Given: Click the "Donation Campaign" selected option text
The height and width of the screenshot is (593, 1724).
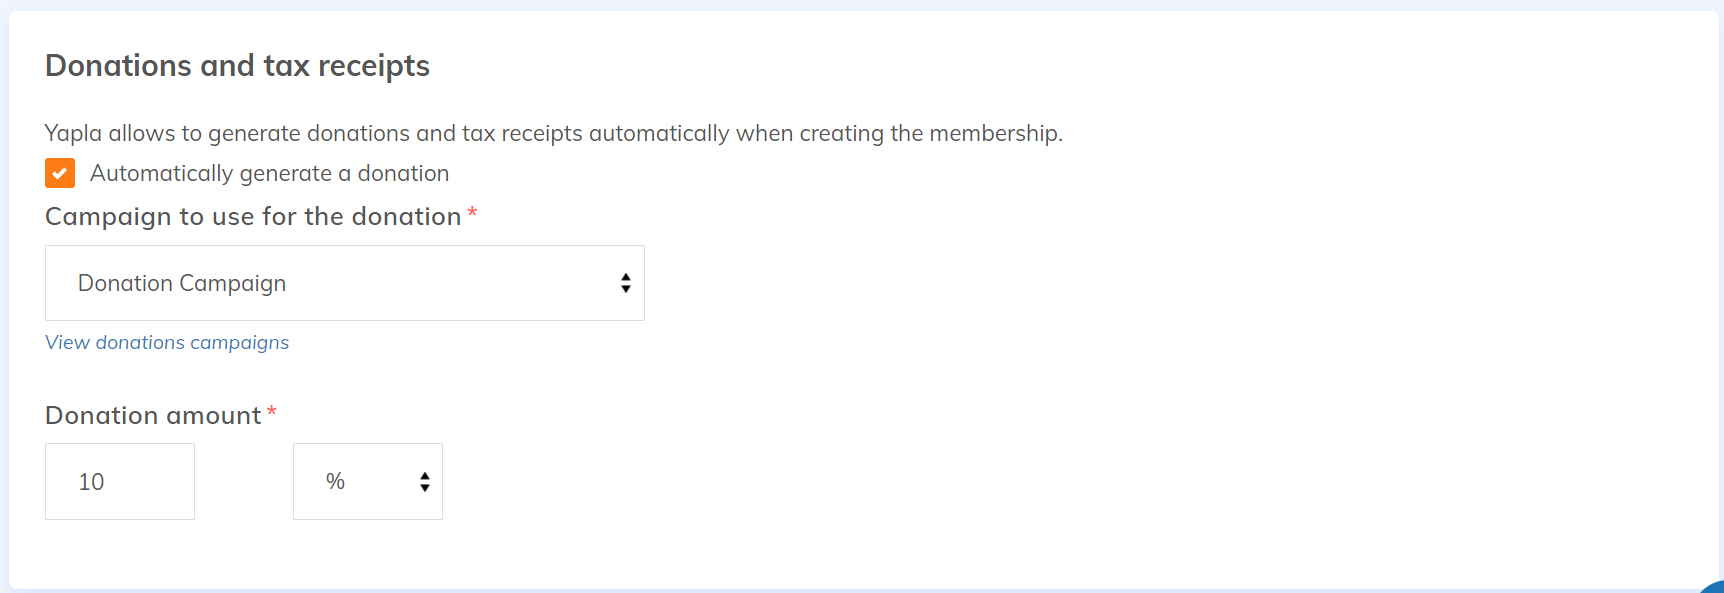Looking at the screenshot, I should (x=182, y=284).
